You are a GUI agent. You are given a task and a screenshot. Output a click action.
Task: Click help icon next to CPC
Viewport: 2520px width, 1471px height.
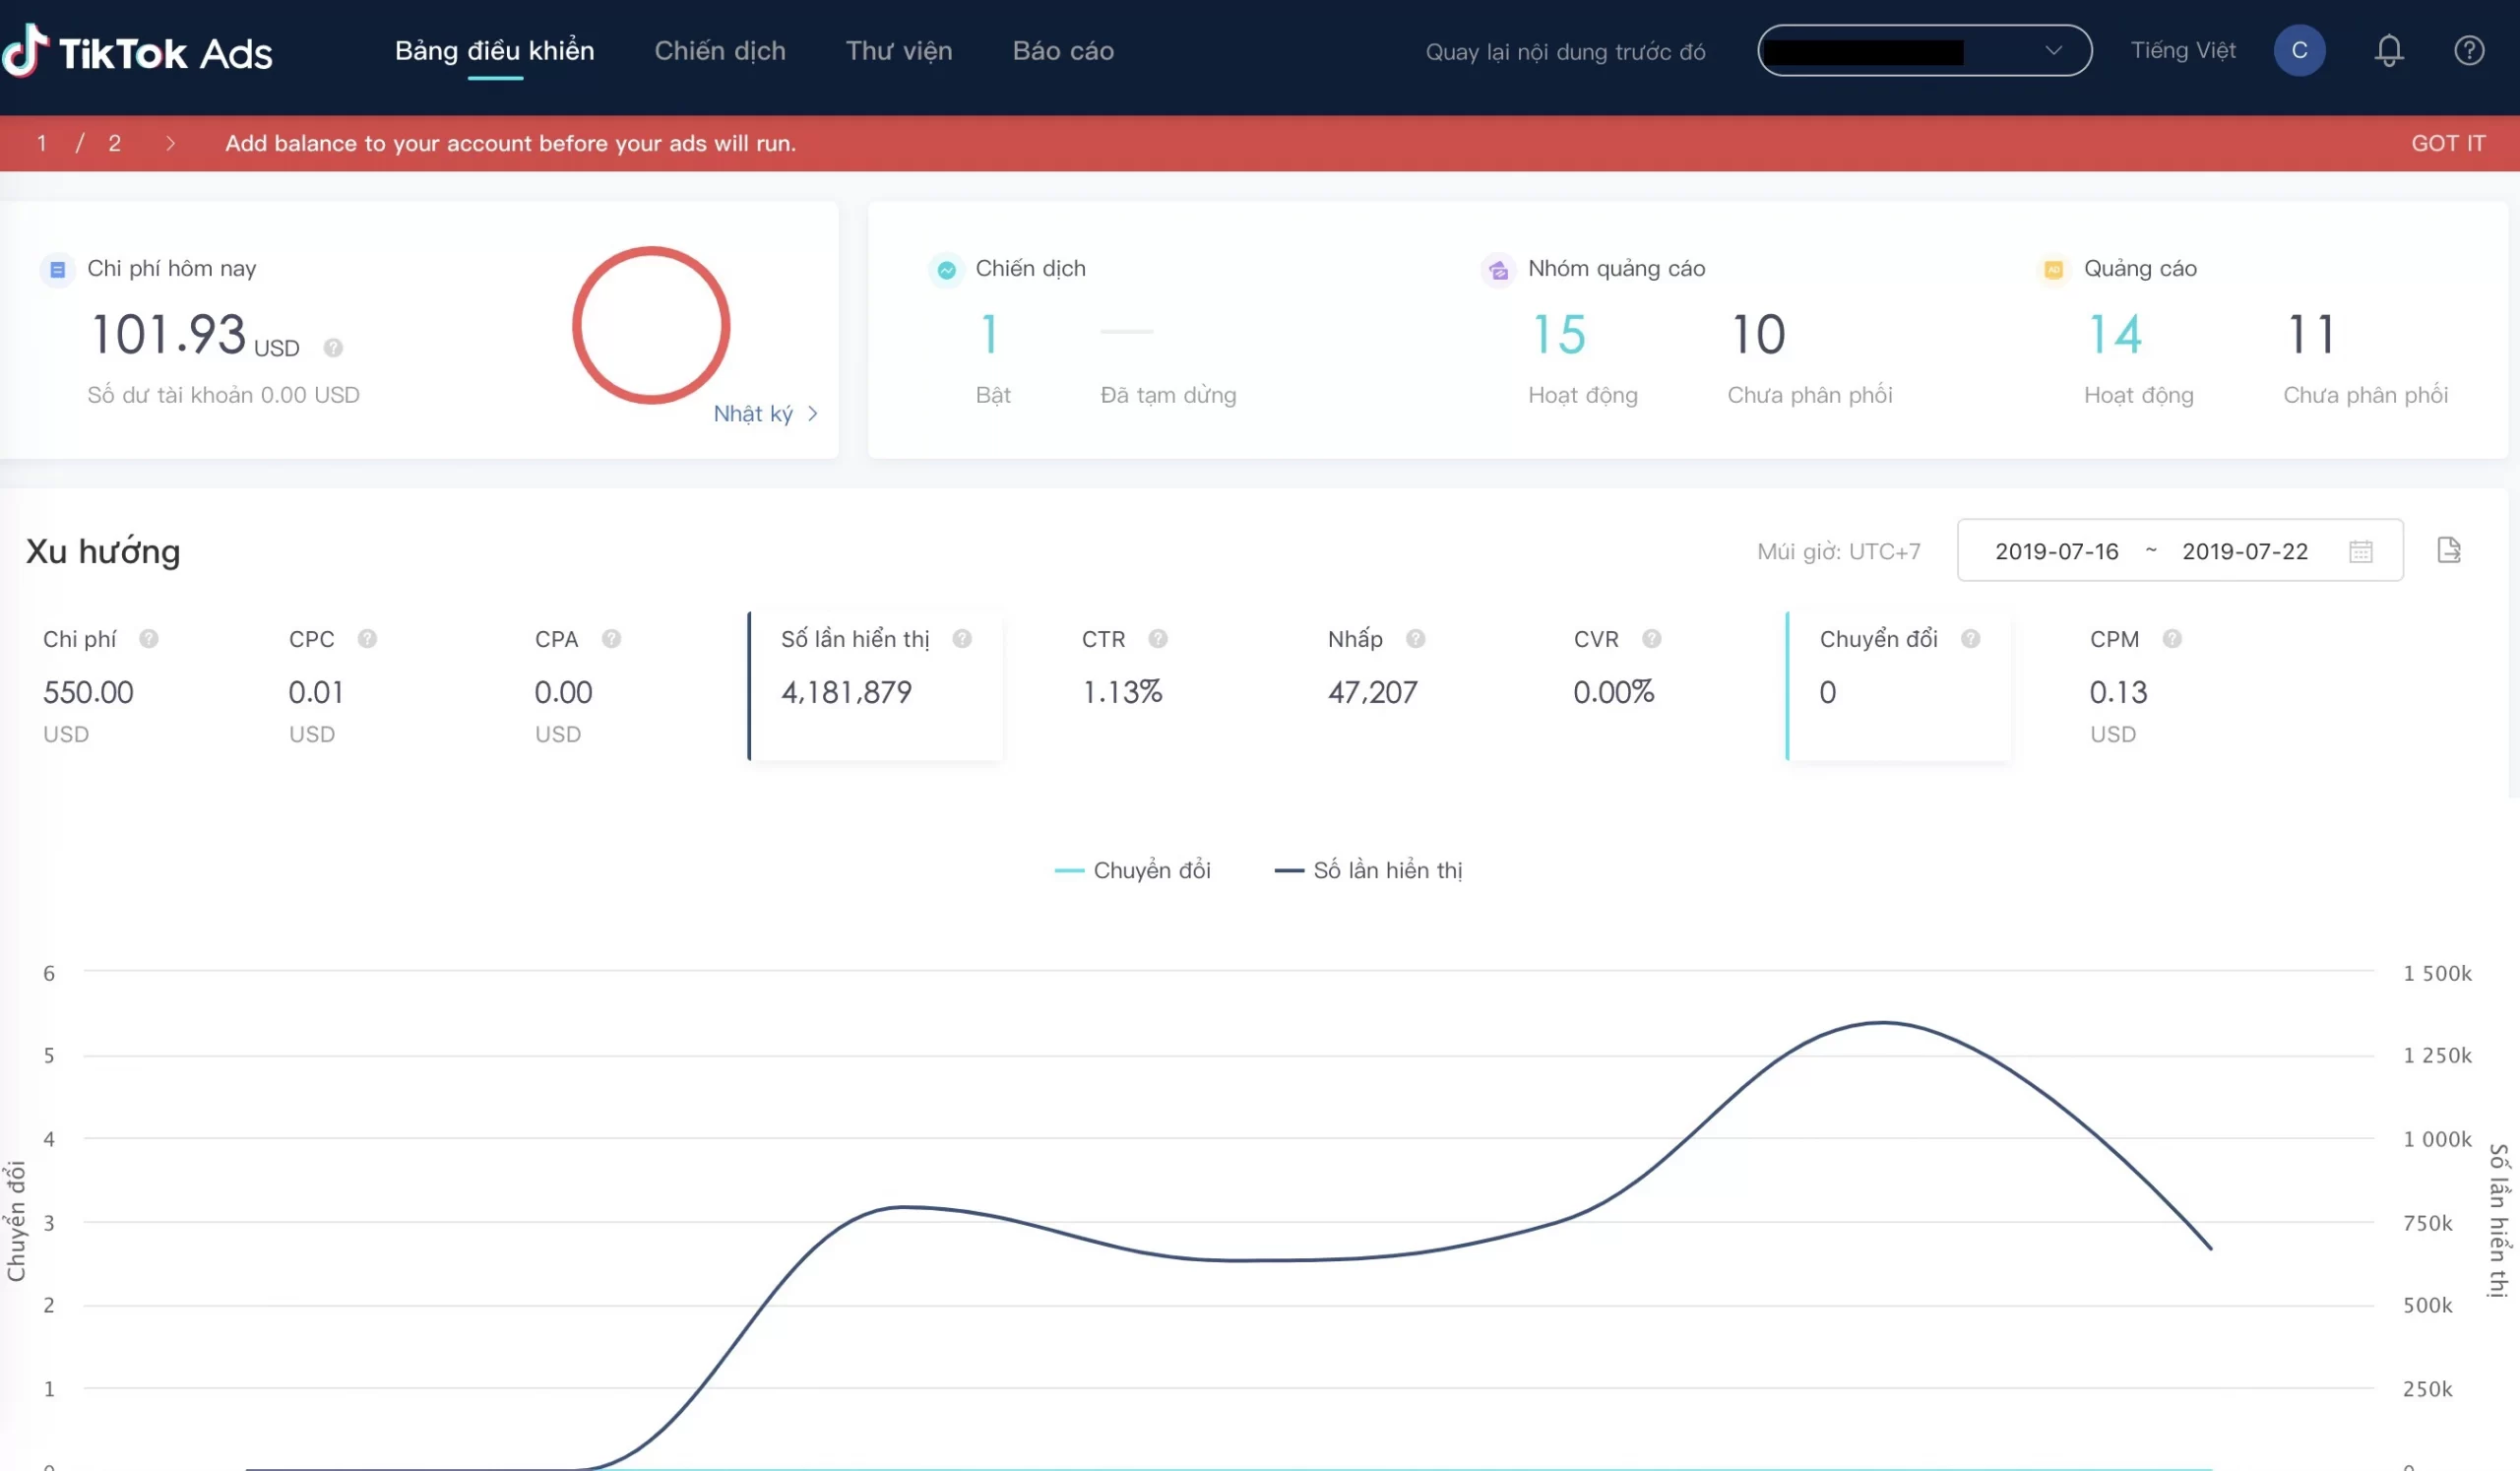click(x=367, y=639)
